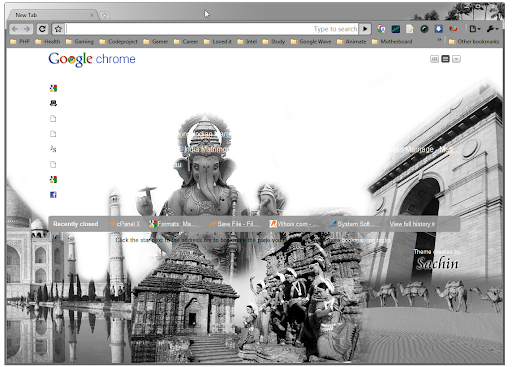Switch to list view of most visited
The height and width of the screenshot is (367, 512).
point(445,59)
